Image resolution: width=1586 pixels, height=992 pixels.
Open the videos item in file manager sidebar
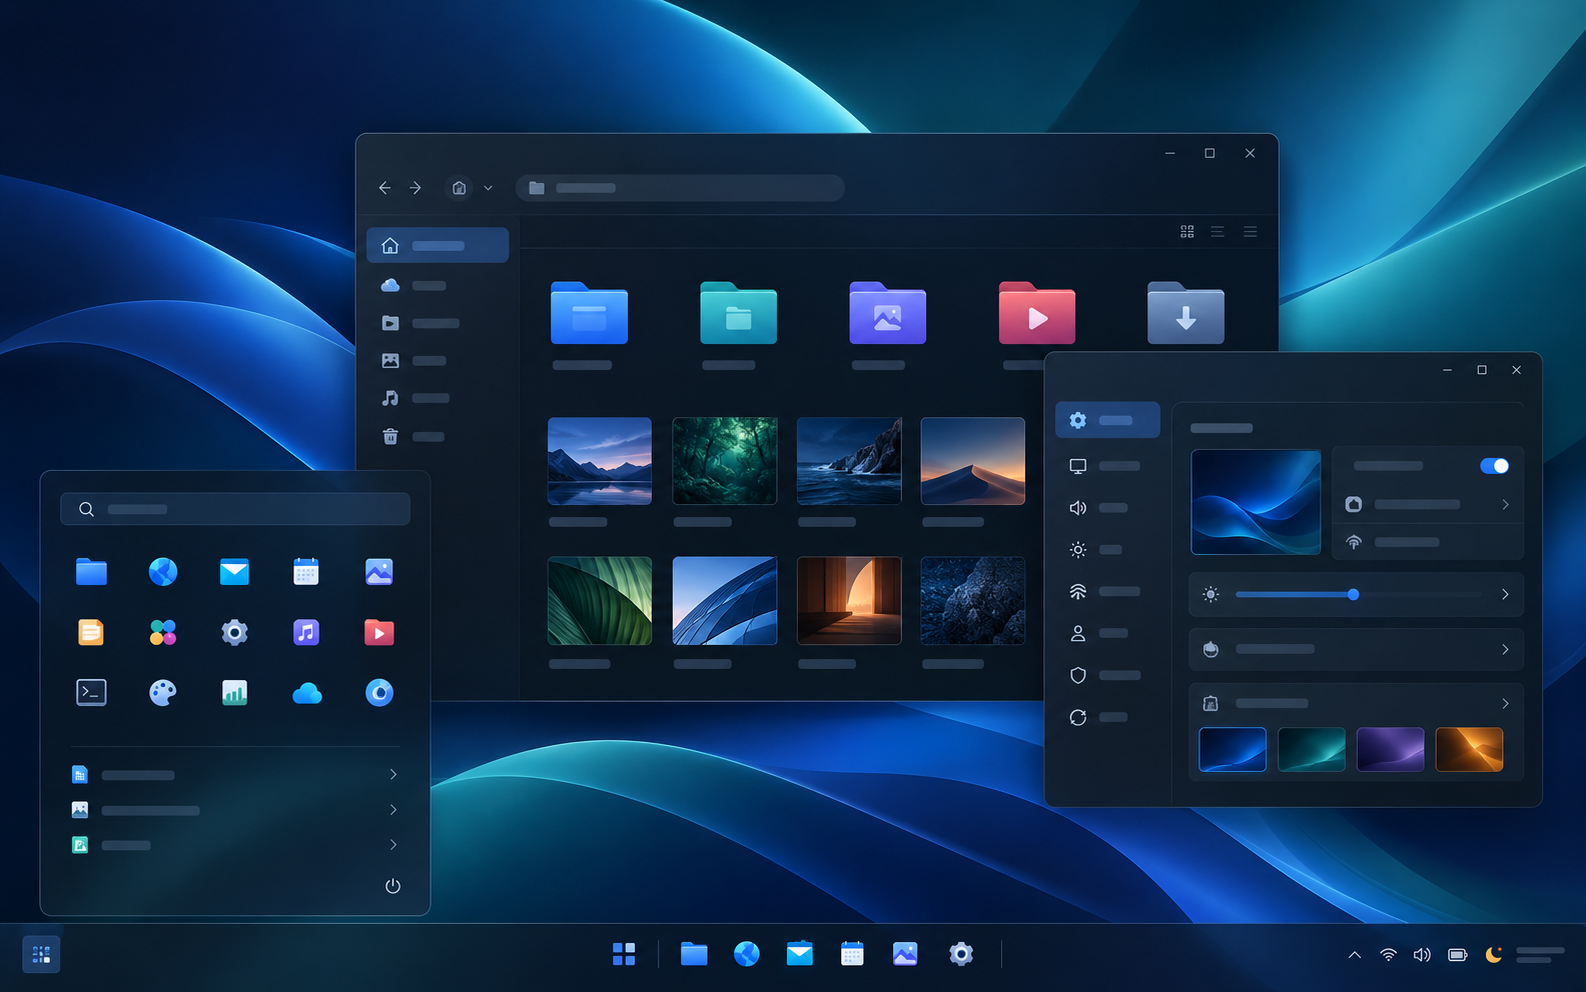point(420,323)
